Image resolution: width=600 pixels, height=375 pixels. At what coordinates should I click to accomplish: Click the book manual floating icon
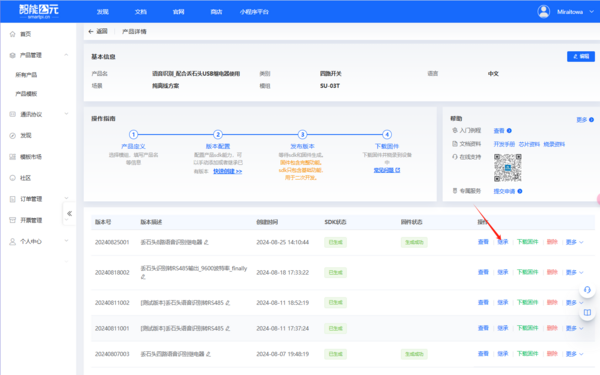(587, 312)
